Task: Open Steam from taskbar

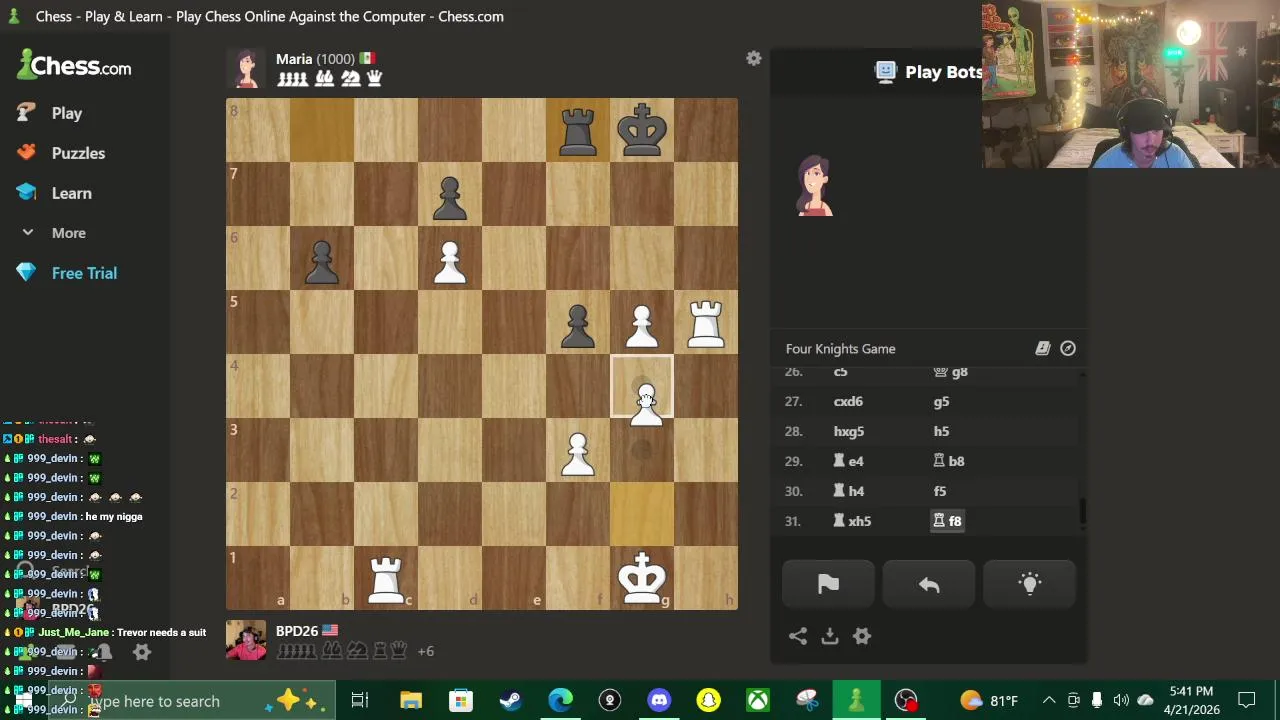Action: point(510,700)
